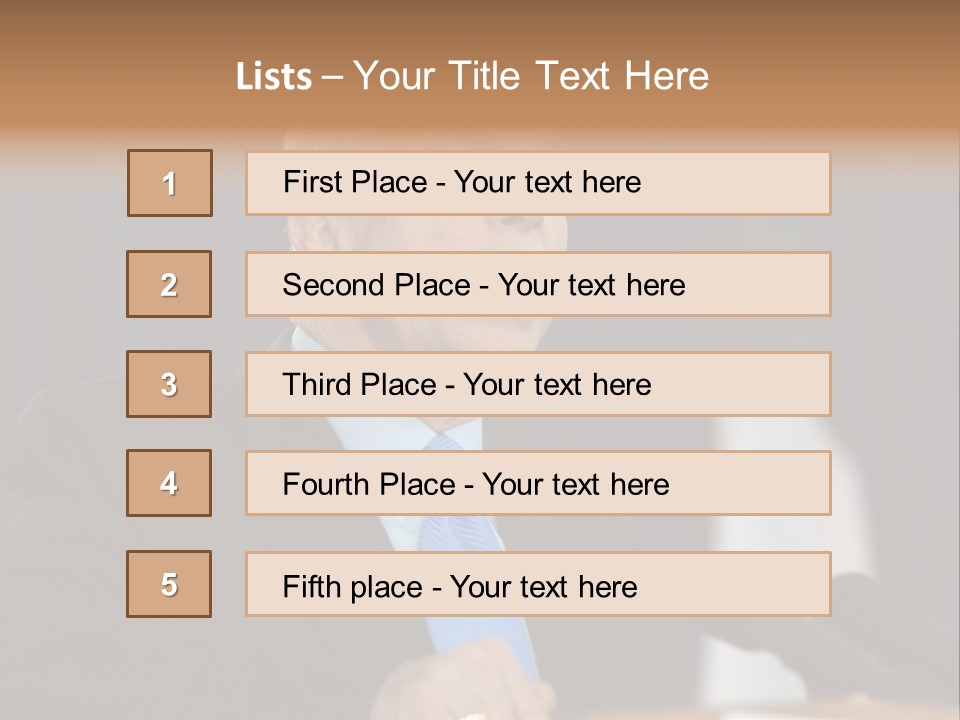Click the words "Fourth Place"
This screenshot has width=960, height=720.
click(368, 485)
